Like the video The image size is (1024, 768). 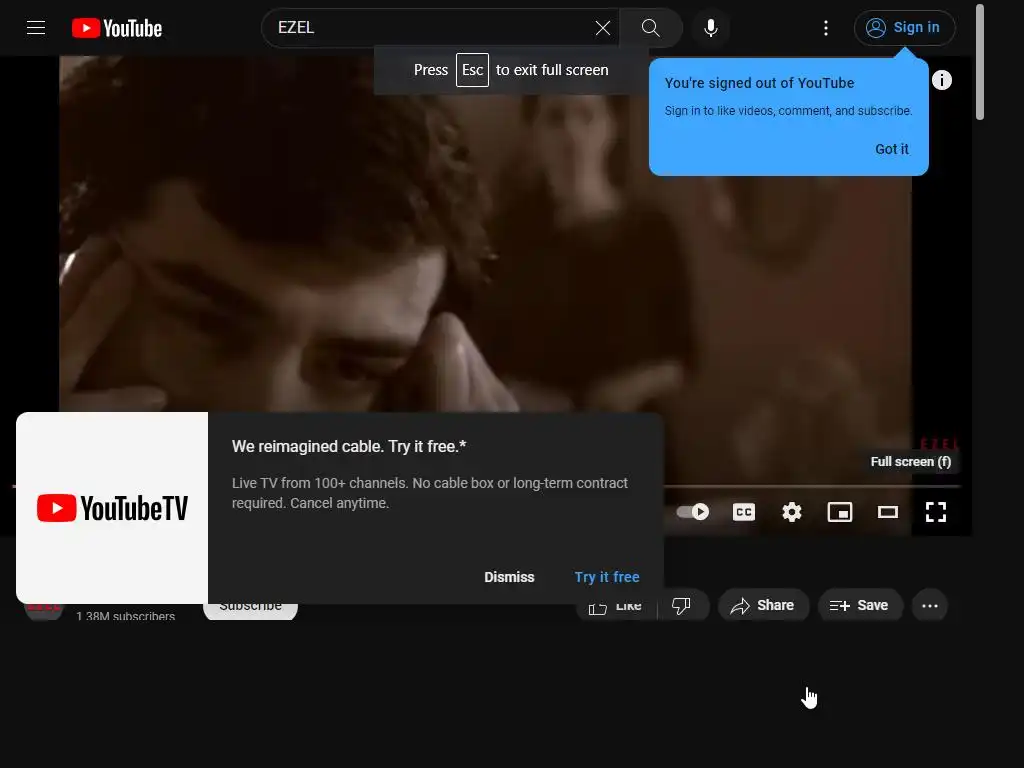[x=615, y=606]
